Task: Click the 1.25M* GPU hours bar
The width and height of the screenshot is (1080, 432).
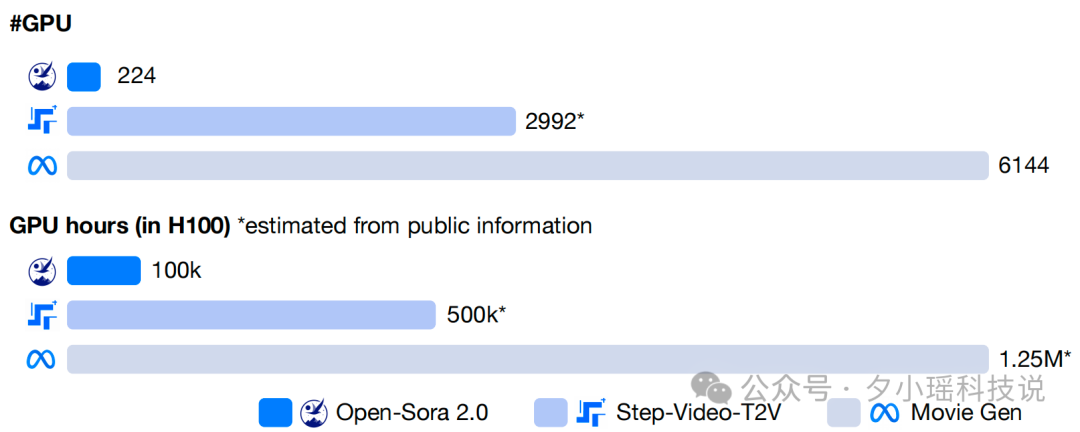Action: tap(528, 359)
